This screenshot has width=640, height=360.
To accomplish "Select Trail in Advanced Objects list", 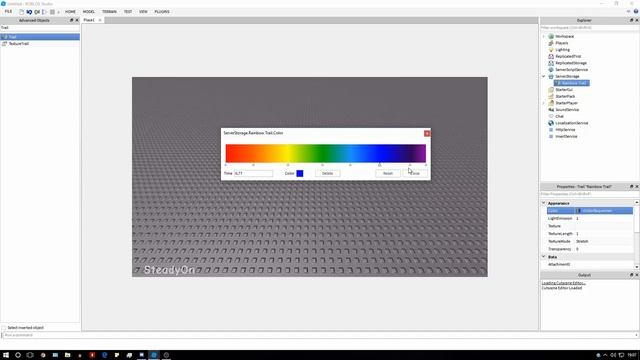I will click(40, 37).
